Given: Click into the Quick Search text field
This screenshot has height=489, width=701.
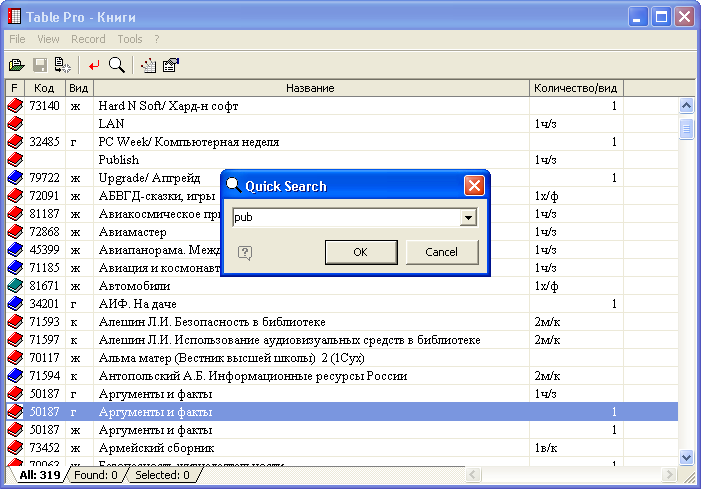Looking at the screenshot, I should pos(345,218).
